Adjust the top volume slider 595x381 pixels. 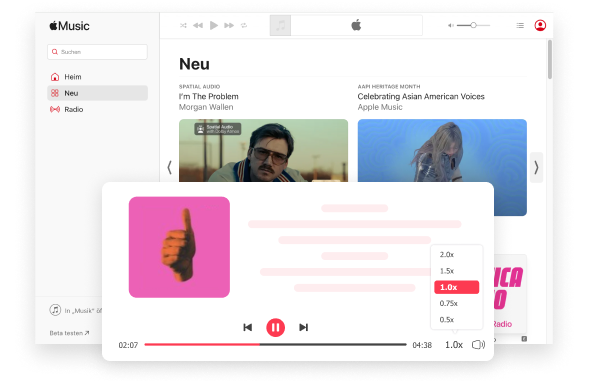coord(473,25)
